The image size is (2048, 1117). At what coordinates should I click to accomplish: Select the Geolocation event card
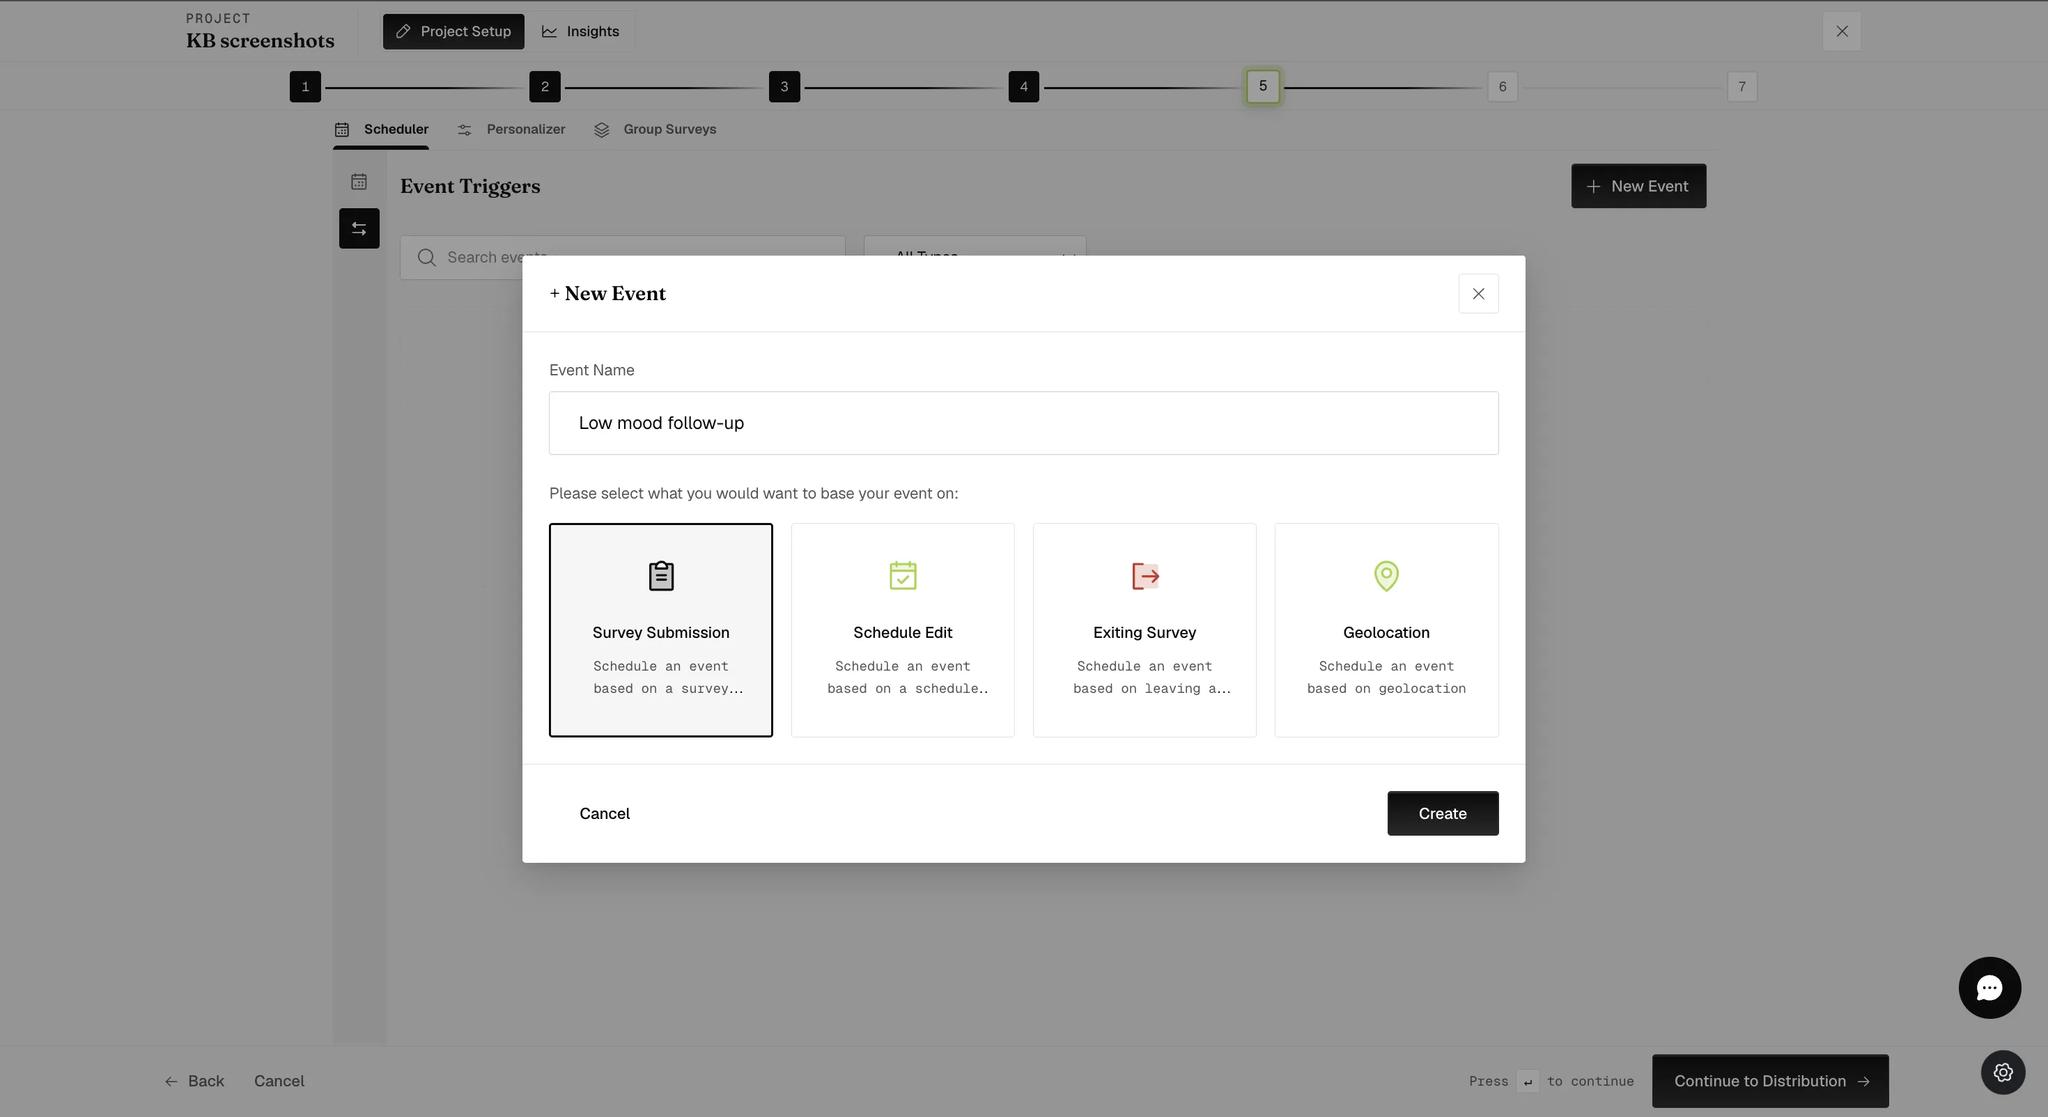tap(1386, 630)
